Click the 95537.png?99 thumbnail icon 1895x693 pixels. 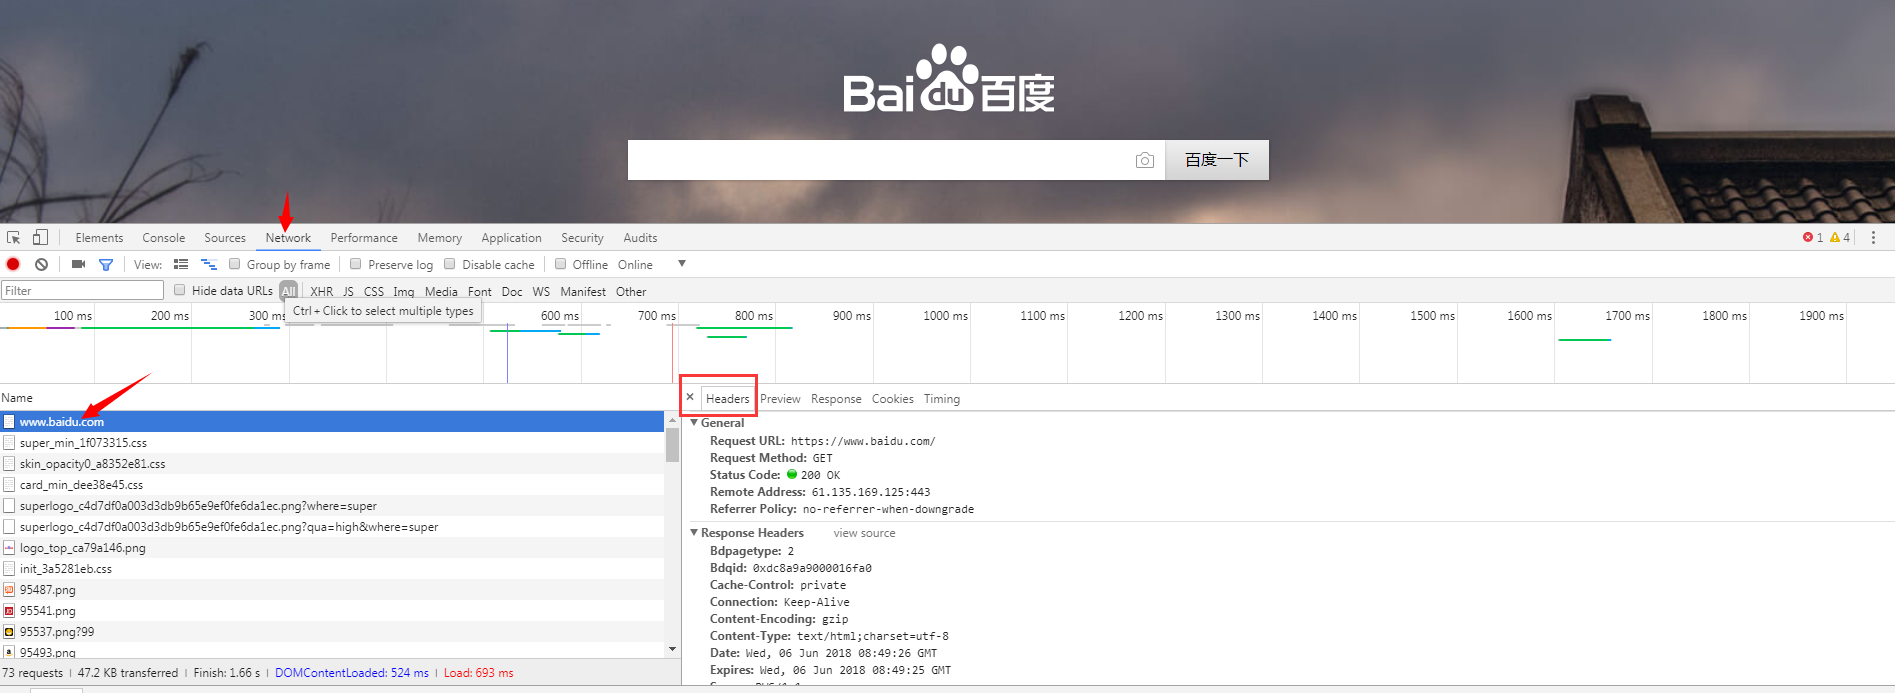[9, 632]
